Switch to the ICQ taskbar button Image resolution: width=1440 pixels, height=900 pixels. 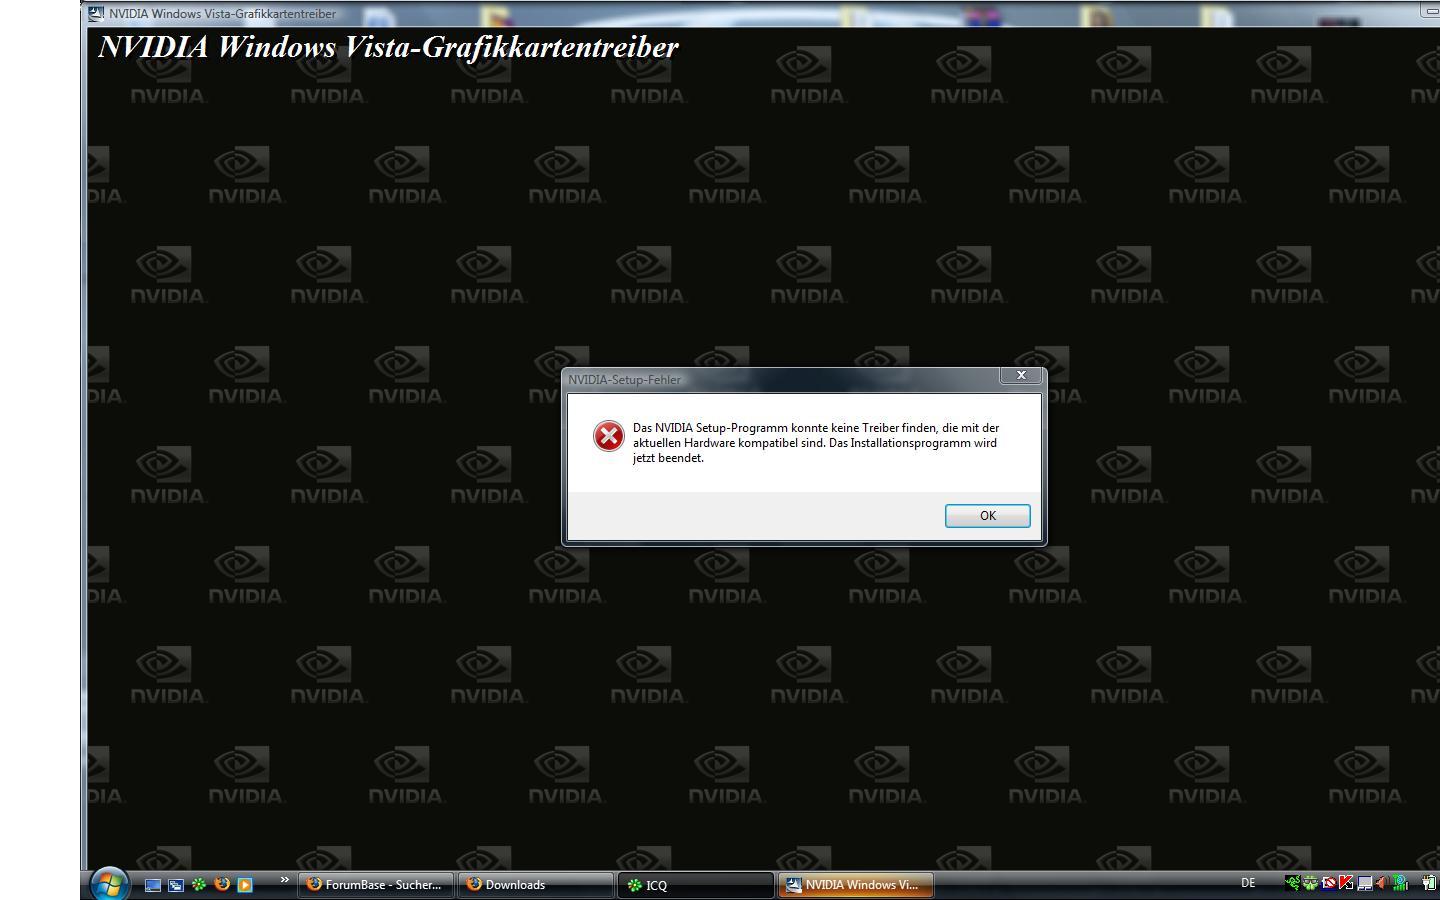point(696,884)
